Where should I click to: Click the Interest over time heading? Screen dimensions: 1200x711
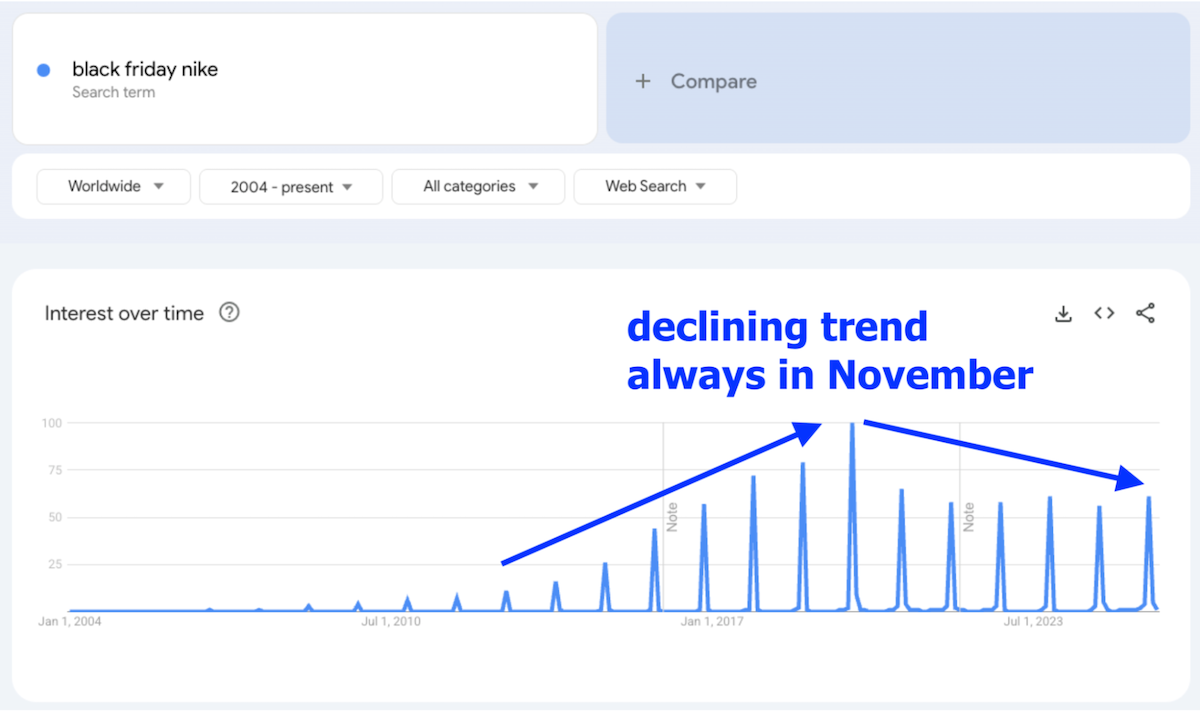123,313
